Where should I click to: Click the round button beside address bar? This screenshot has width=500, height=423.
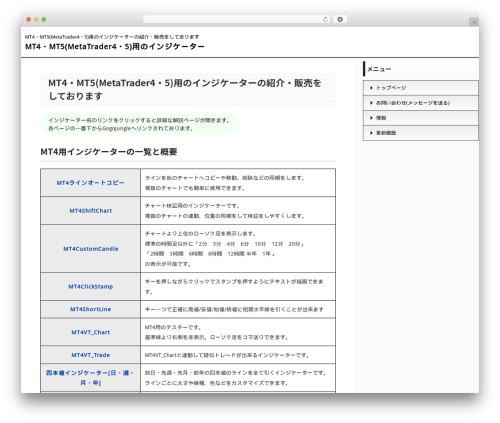(x=340, y=19)
